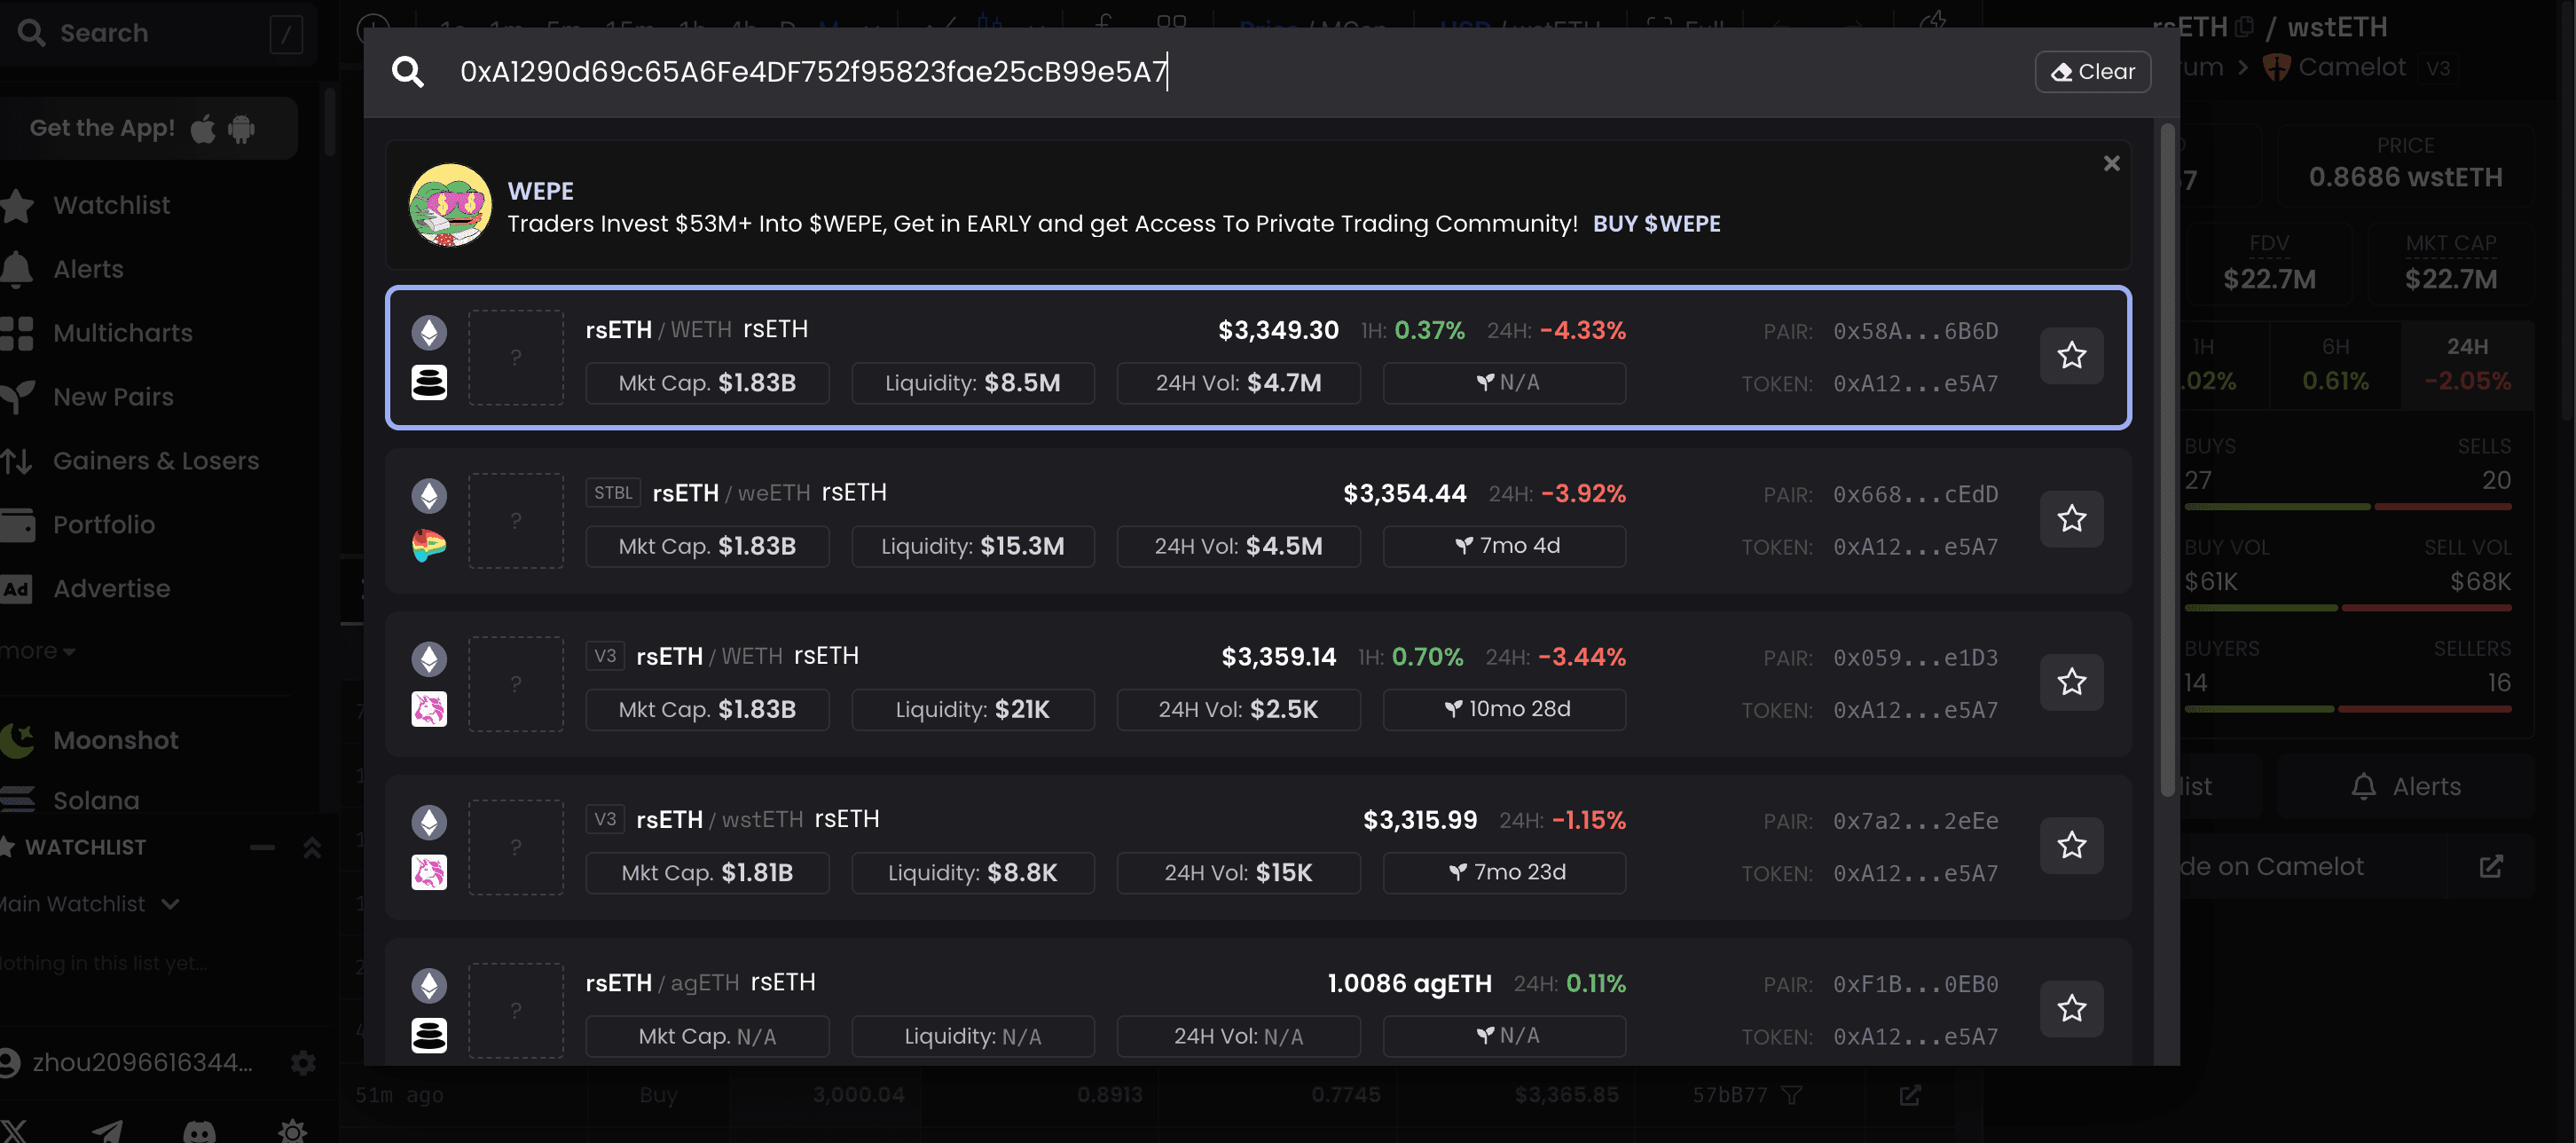Click Ethereum icon on rsETH/agETH row
This screenshot has height=1143, width=2576.
click(x=429, y=985)
